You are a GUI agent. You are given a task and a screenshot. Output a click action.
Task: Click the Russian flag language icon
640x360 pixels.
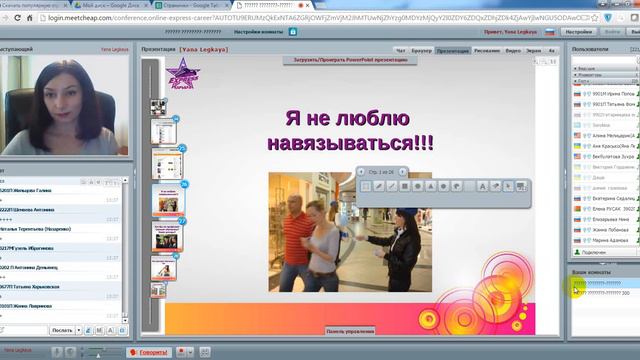click(550, 32)
